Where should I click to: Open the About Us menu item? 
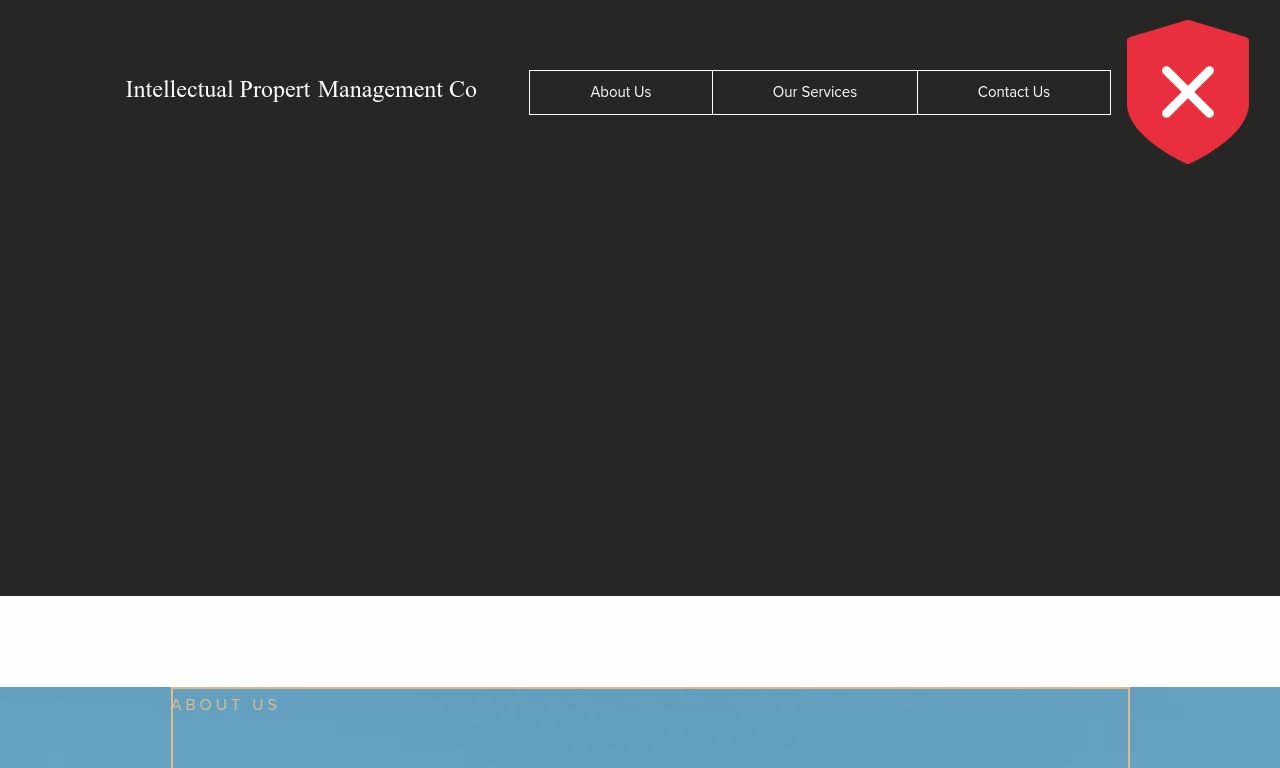621,92
